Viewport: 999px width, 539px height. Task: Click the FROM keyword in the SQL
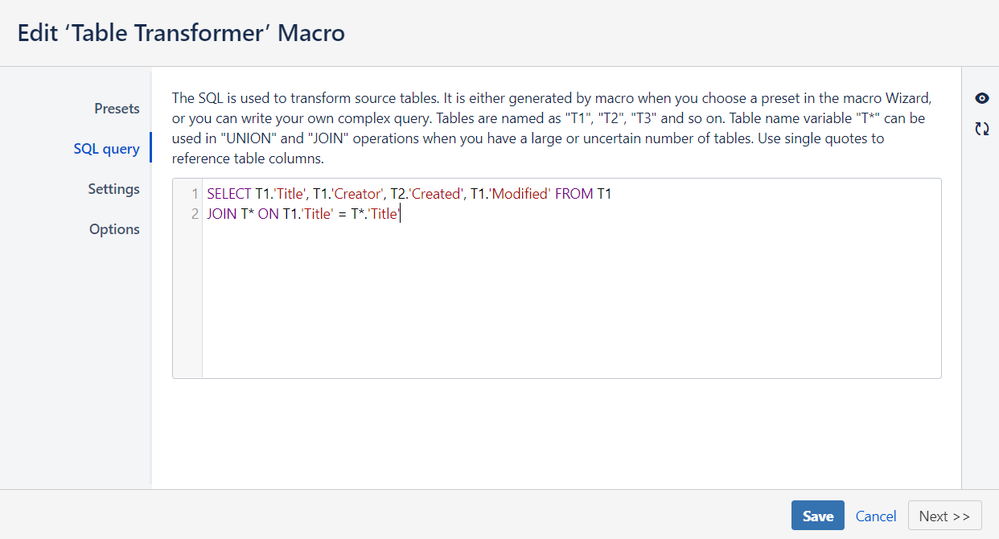[x=574, y=194]
